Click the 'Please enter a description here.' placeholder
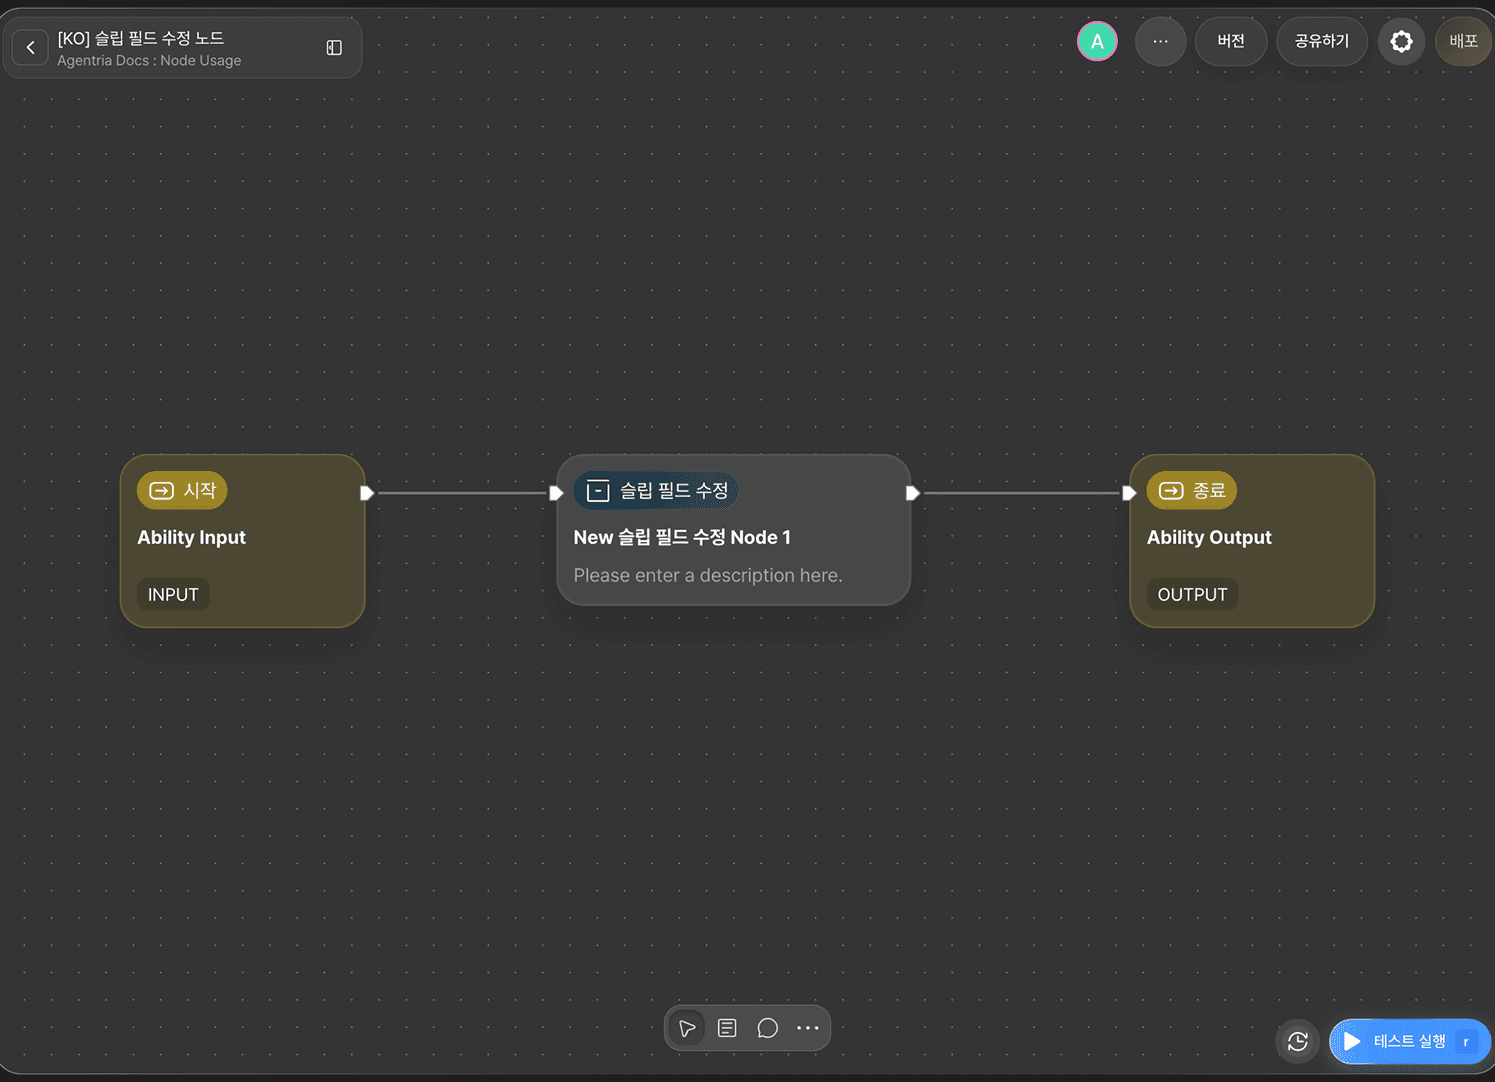The width and height of the screenshot is (1495, 1082). pos(708,575)
